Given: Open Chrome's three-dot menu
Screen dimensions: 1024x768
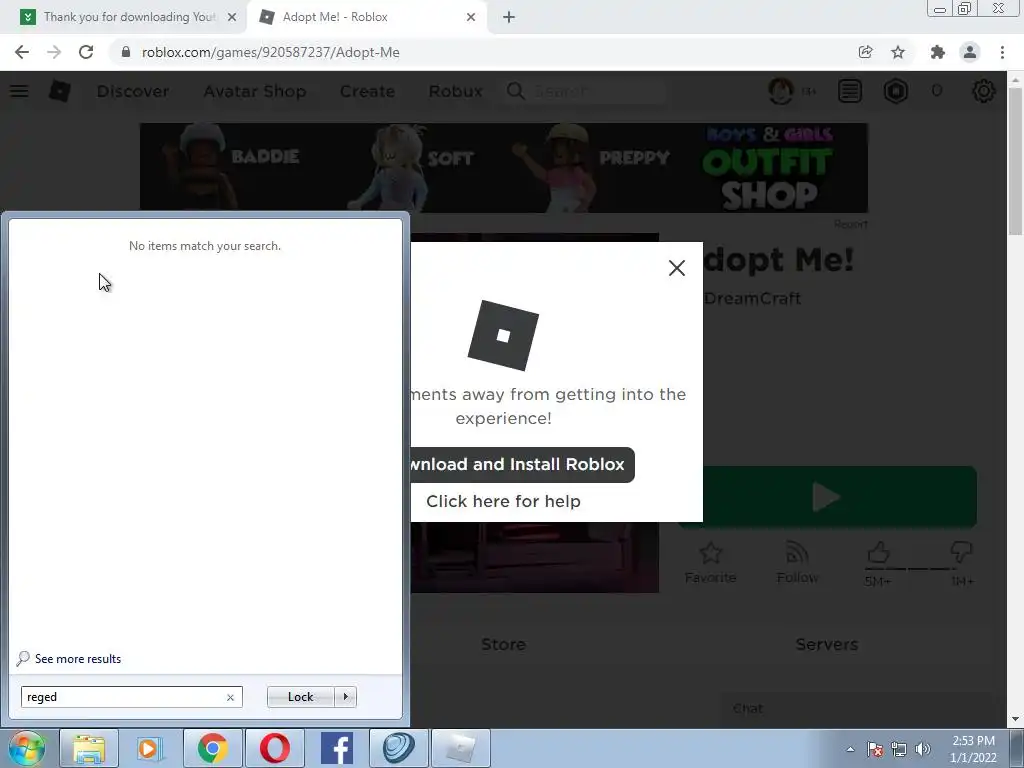Looking at the screenshot, I should pyautogui.click(x=1002, y=52).
